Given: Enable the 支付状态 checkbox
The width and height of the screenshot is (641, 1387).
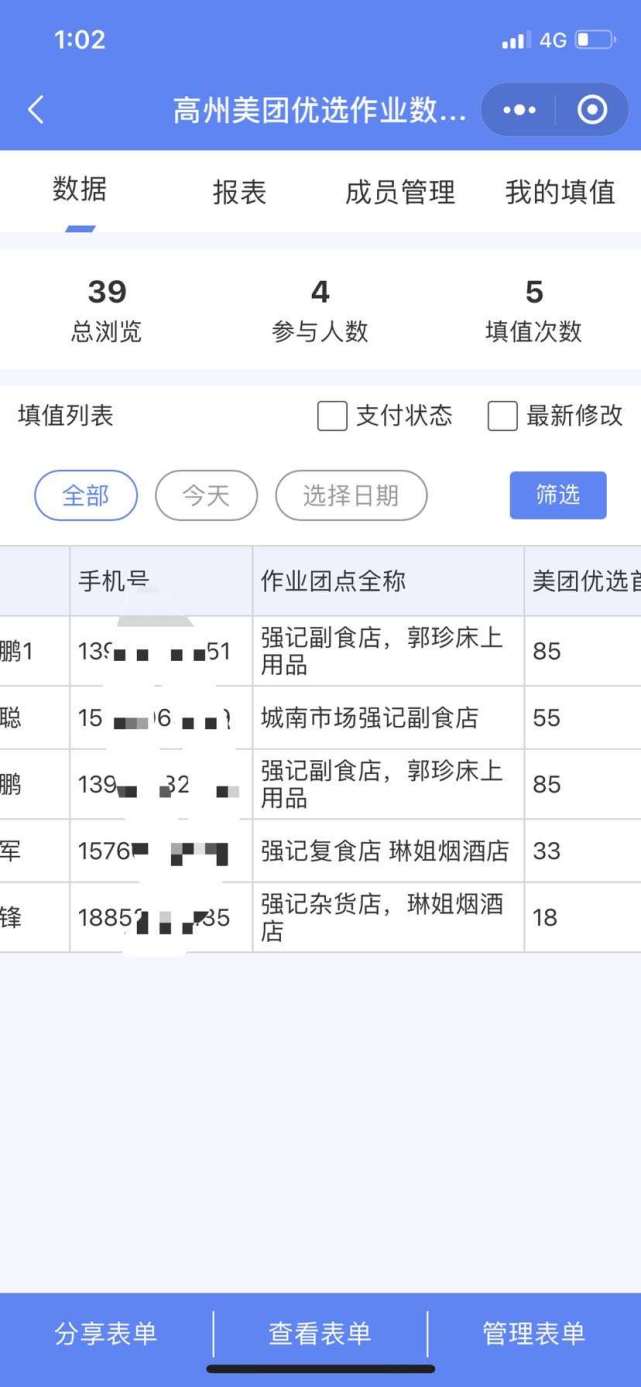Looking at the screenshot, I should 332,416.
